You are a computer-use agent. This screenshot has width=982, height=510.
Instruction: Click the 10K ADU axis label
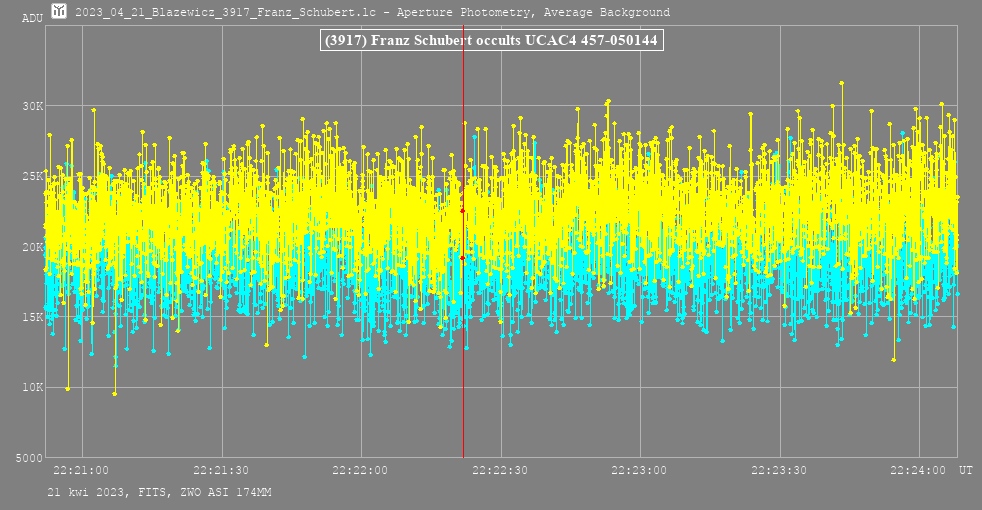pos(33,387)
